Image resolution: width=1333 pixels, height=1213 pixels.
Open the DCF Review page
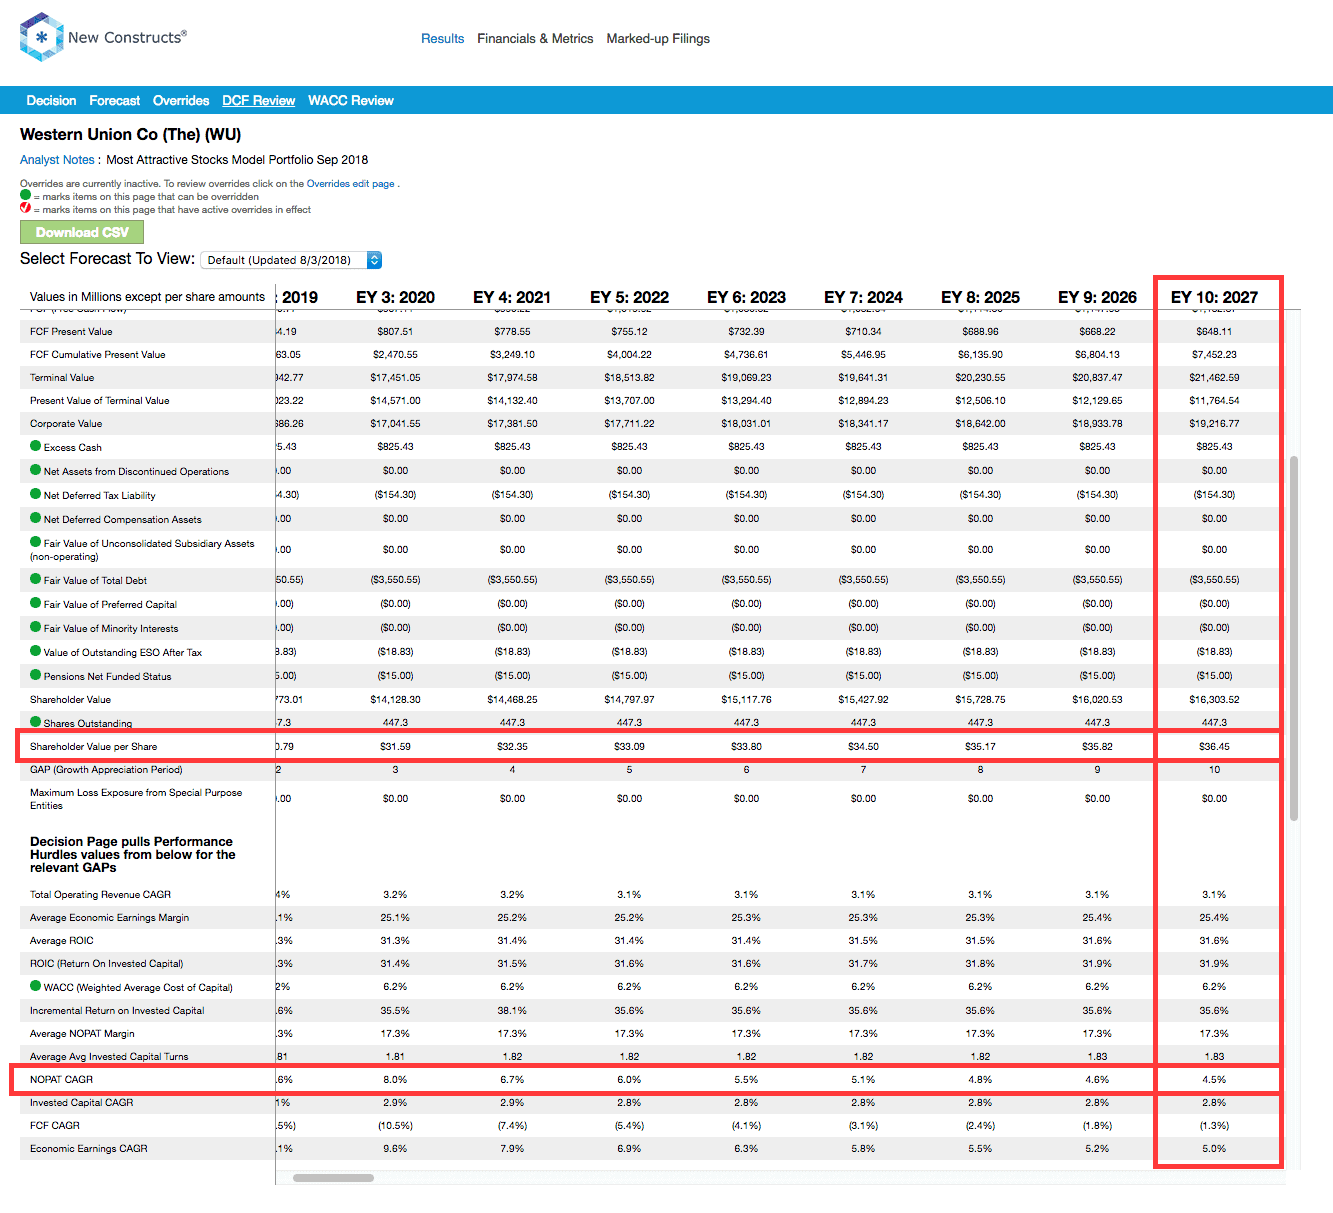coord(258,101)
